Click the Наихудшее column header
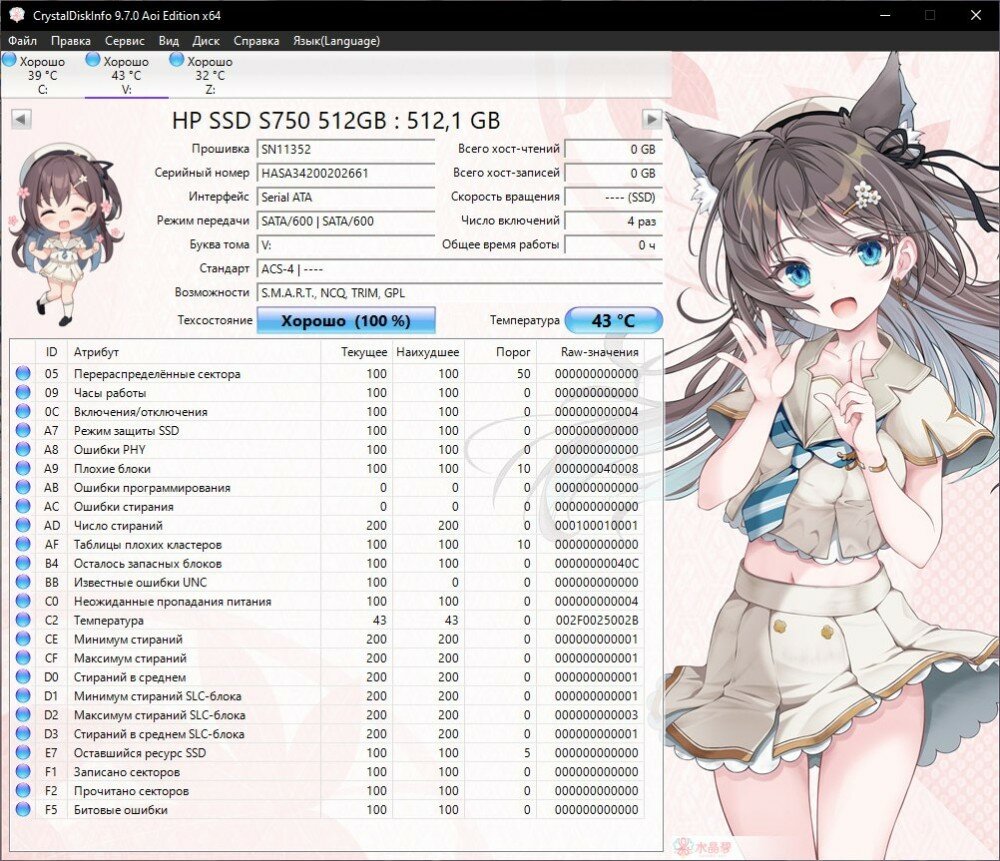This screenshot has height=861, width=1000. pos(428,352)
